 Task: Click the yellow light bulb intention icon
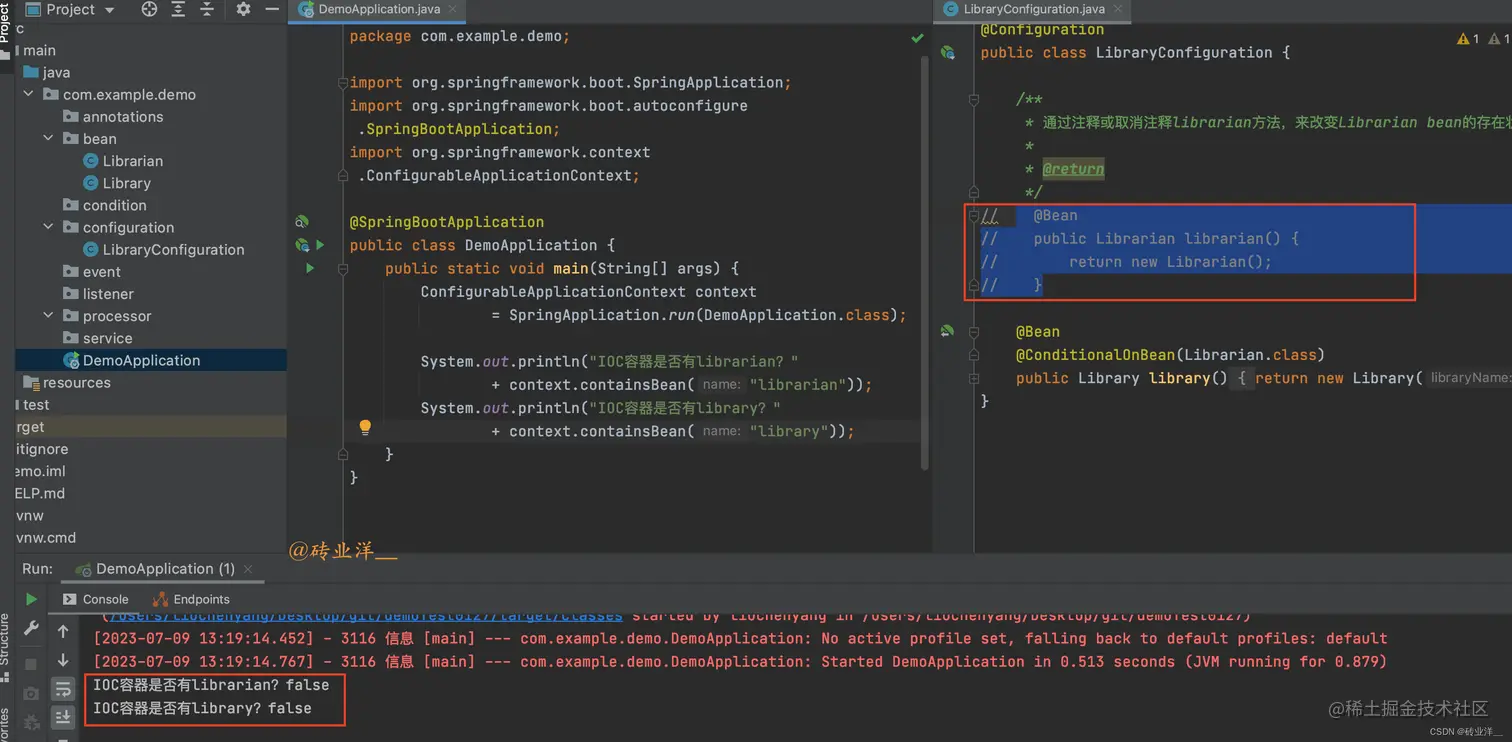[x=365, y=428]
